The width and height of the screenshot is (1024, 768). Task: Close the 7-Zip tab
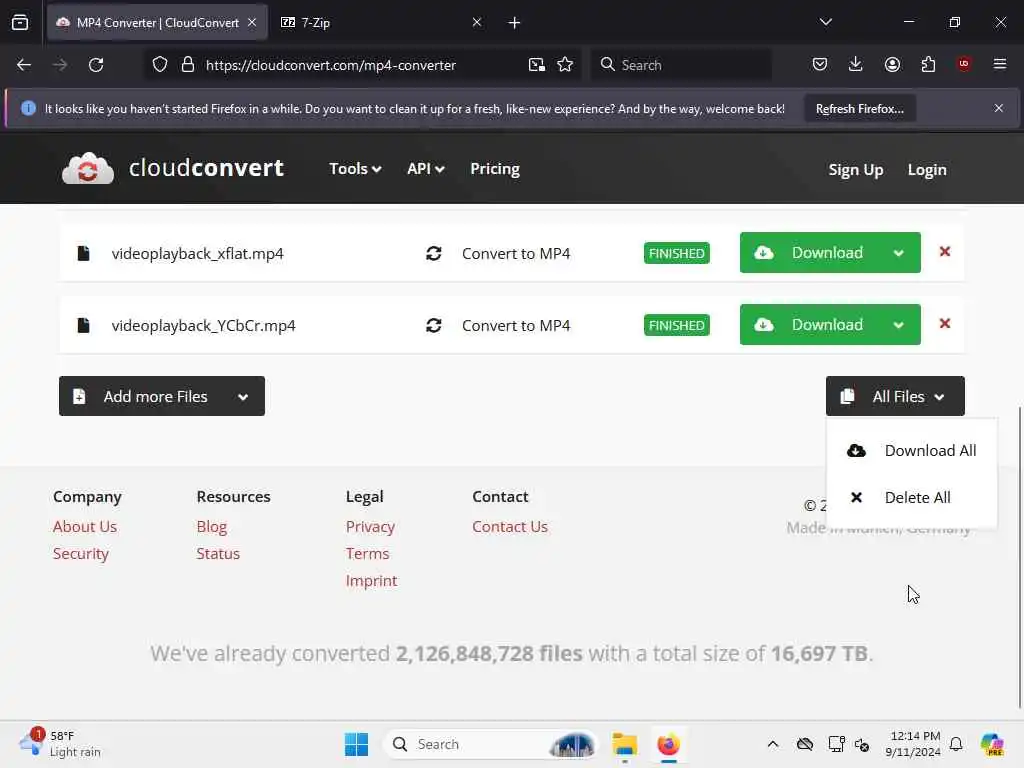pyautogui.click(x=477, y=22)
